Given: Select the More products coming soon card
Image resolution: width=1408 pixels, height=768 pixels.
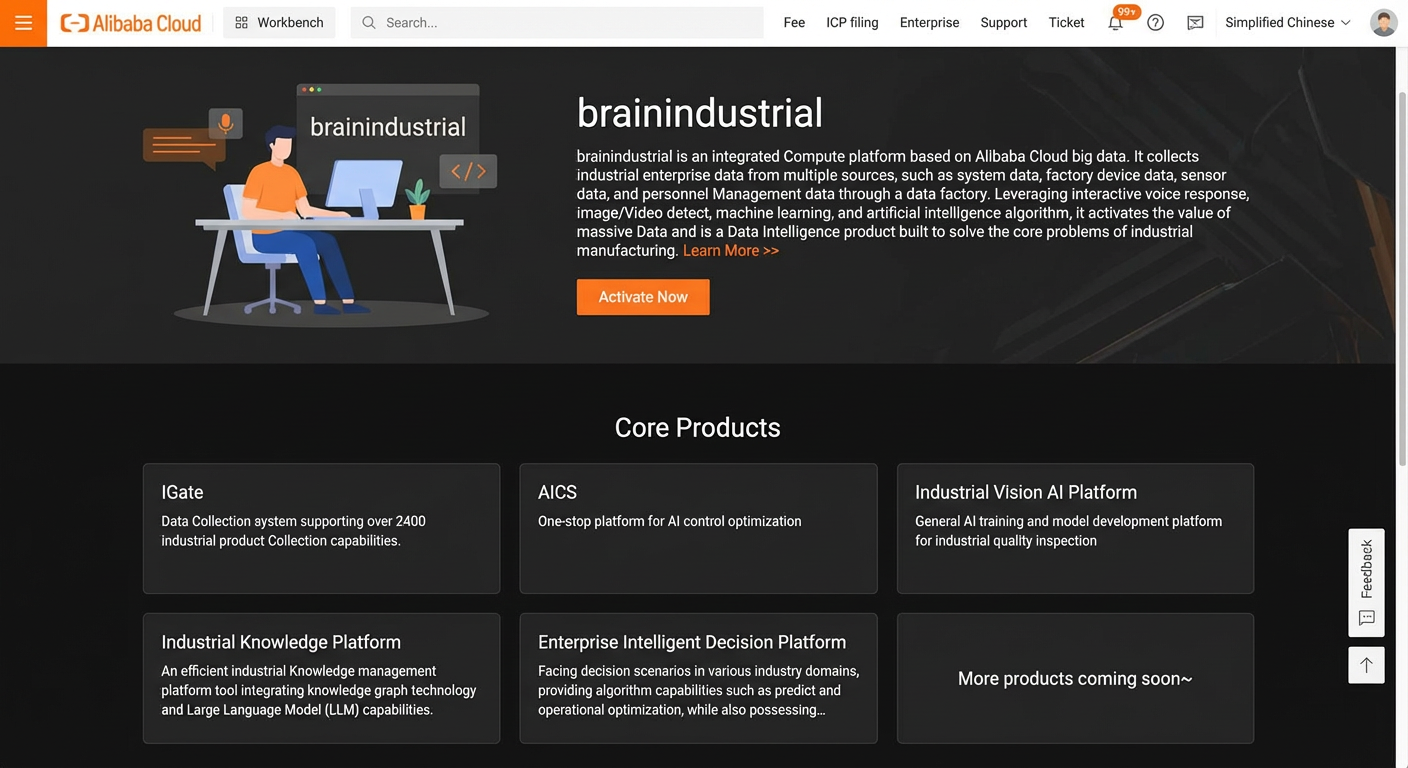Looking at the screenshot, I should click(1075, 678).
